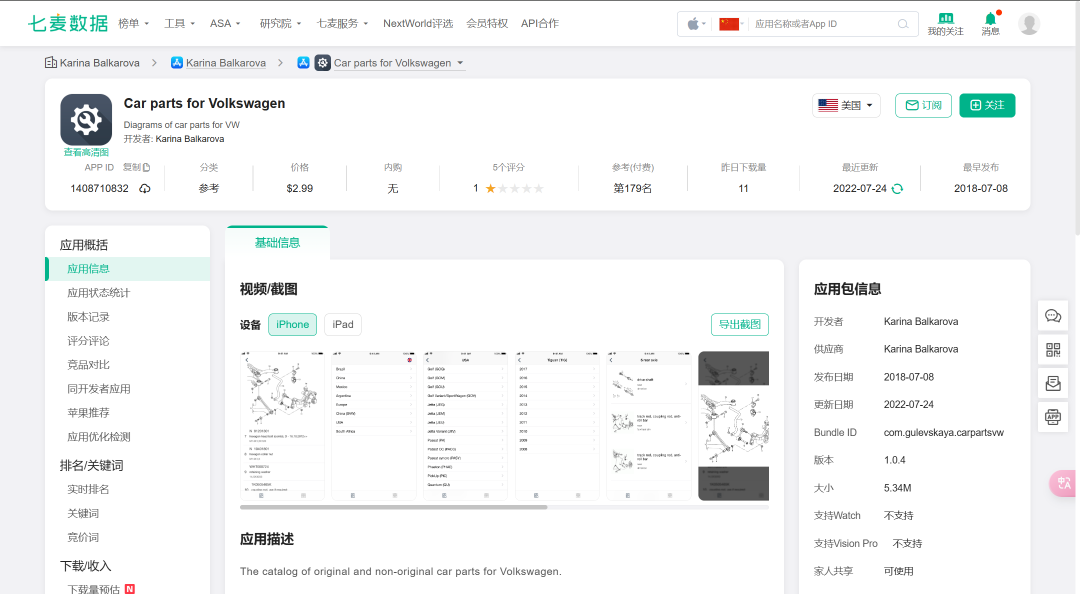Click the App Store icon before Car parts

[x=303, y=63]
